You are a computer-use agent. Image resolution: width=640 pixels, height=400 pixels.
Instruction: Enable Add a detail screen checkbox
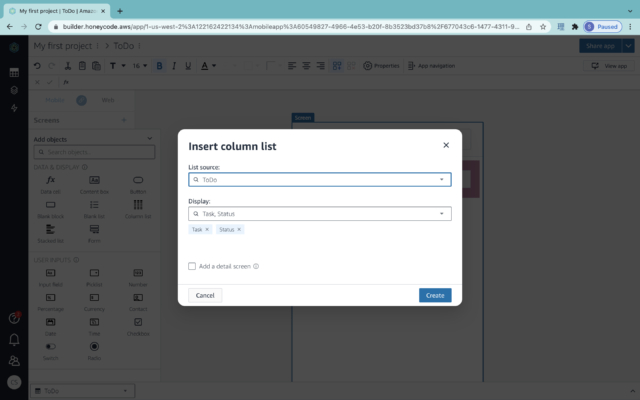(x=192, y=266)
